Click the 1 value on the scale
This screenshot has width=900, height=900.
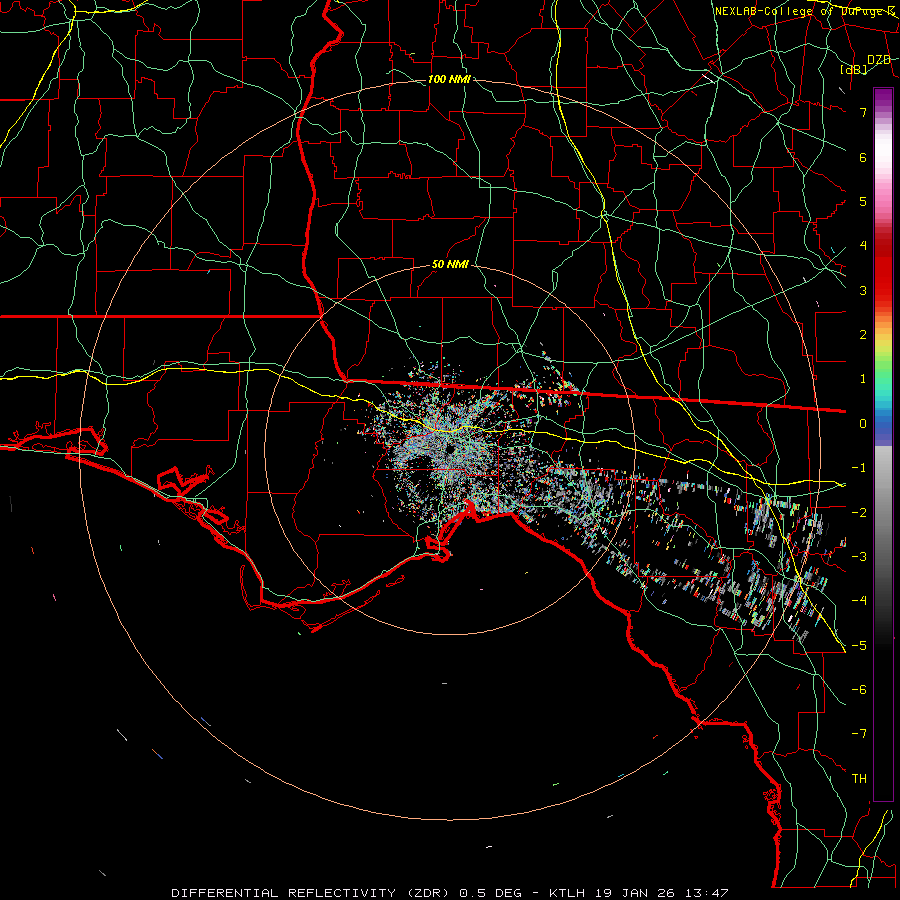[x=863, y=379]
